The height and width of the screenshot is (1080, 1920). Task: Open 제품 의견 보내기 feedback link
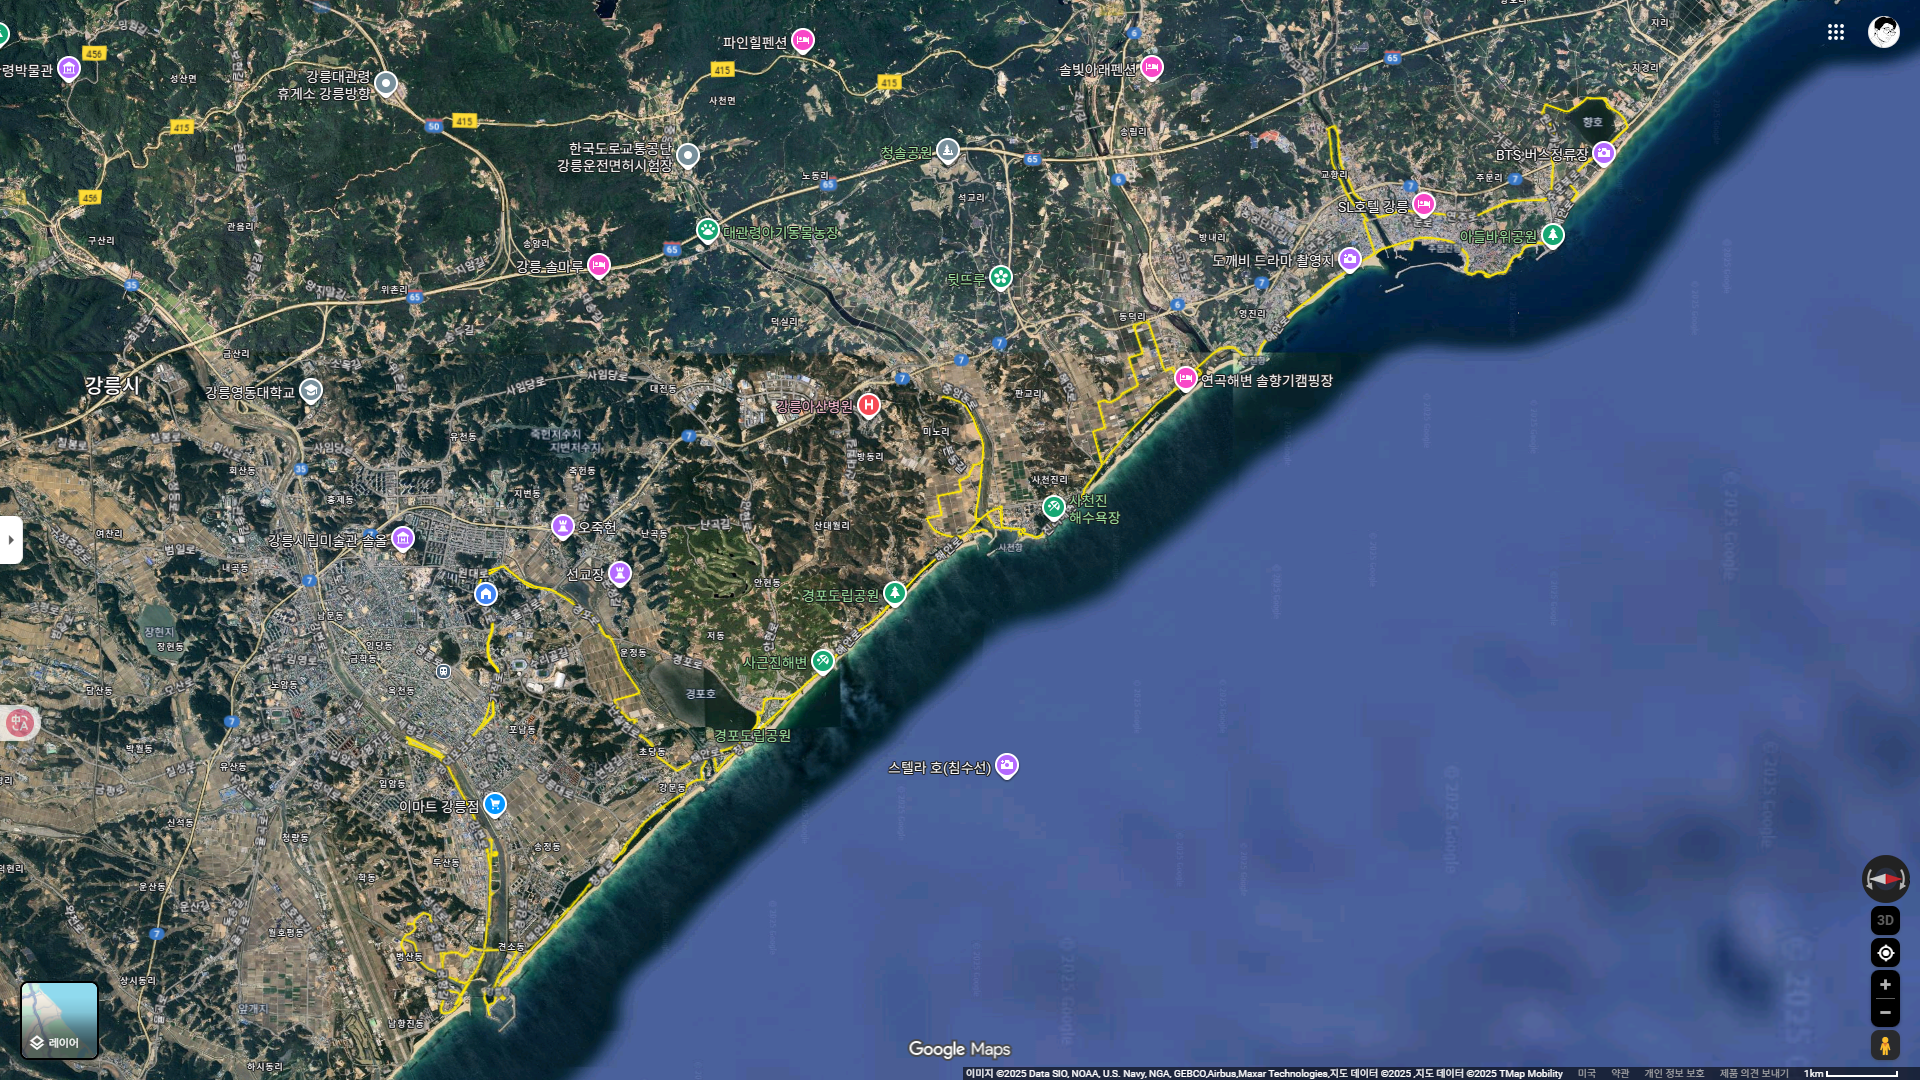1754,1073
